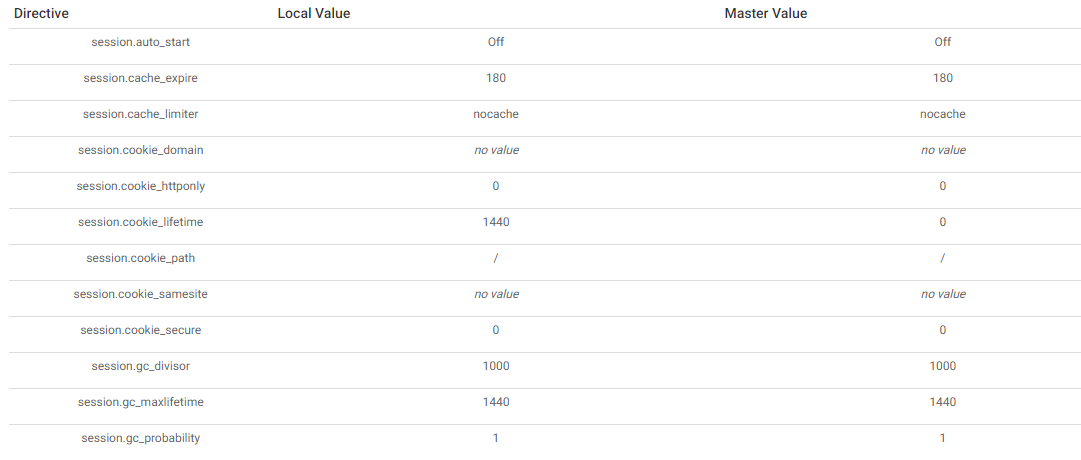Click master value 0 of cookie_lifetime
The width and height of the screenshot is (1081, 460).
click(x=942, y=222)
